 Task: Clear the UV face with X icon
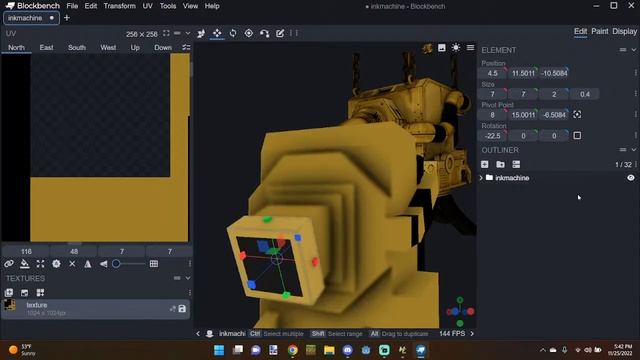point(72,264)
